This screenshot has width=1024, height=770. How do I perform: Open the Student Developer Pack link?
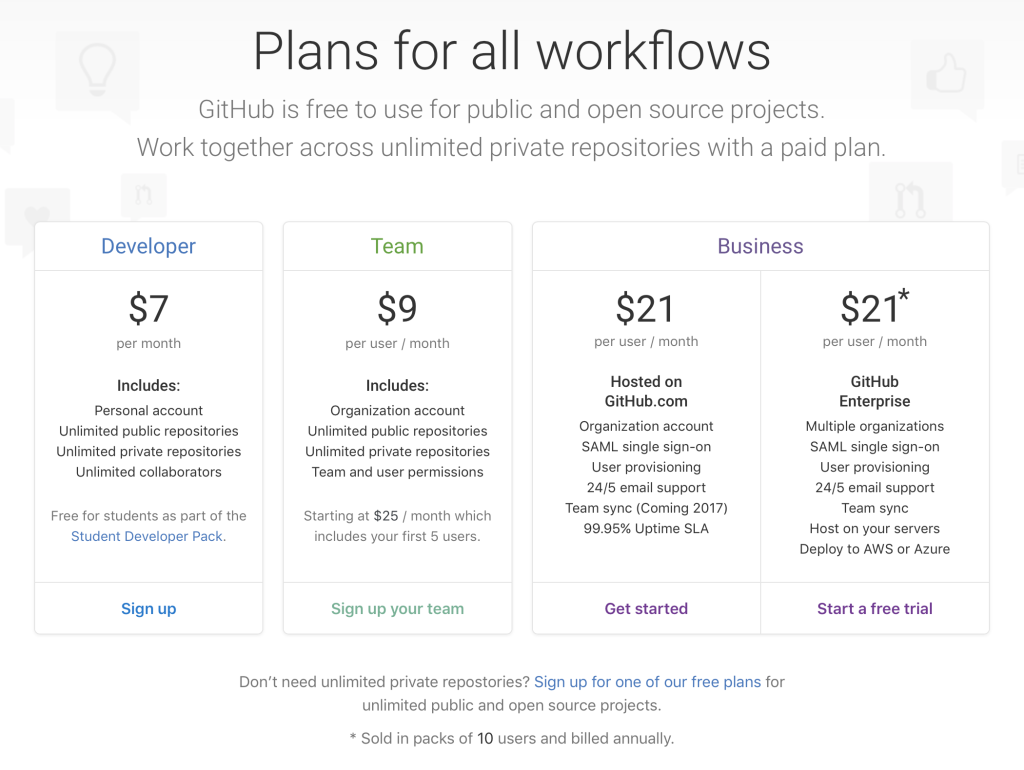tap(148, 536)
